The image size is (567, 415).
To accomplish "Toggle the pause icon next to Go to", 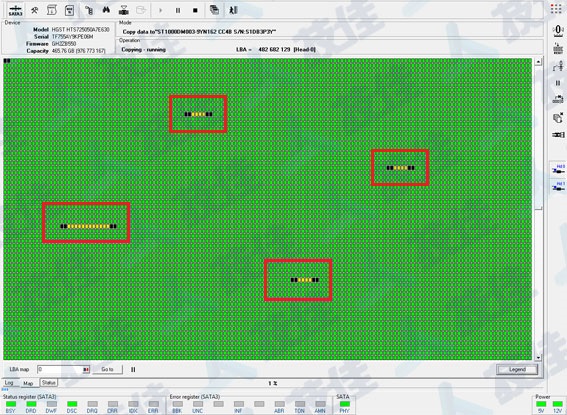I will [x=133, y=369].
